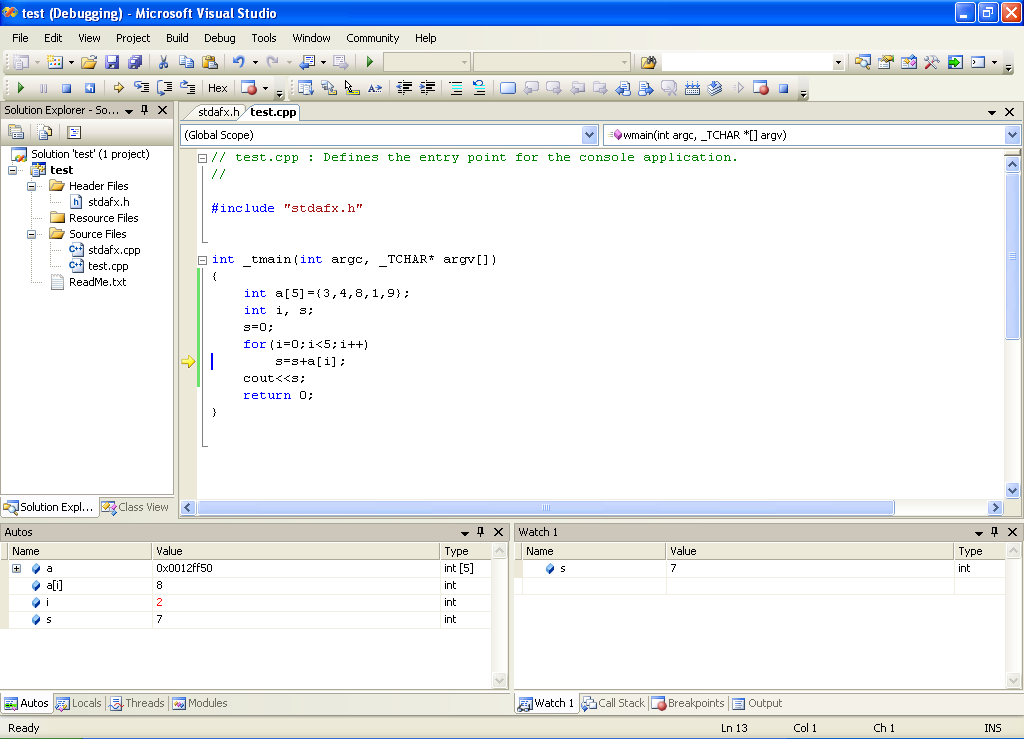The image size is (1024, 739).
Task: Click Increase Indent icon in text editor toolbar
Action: pos(427,88)
